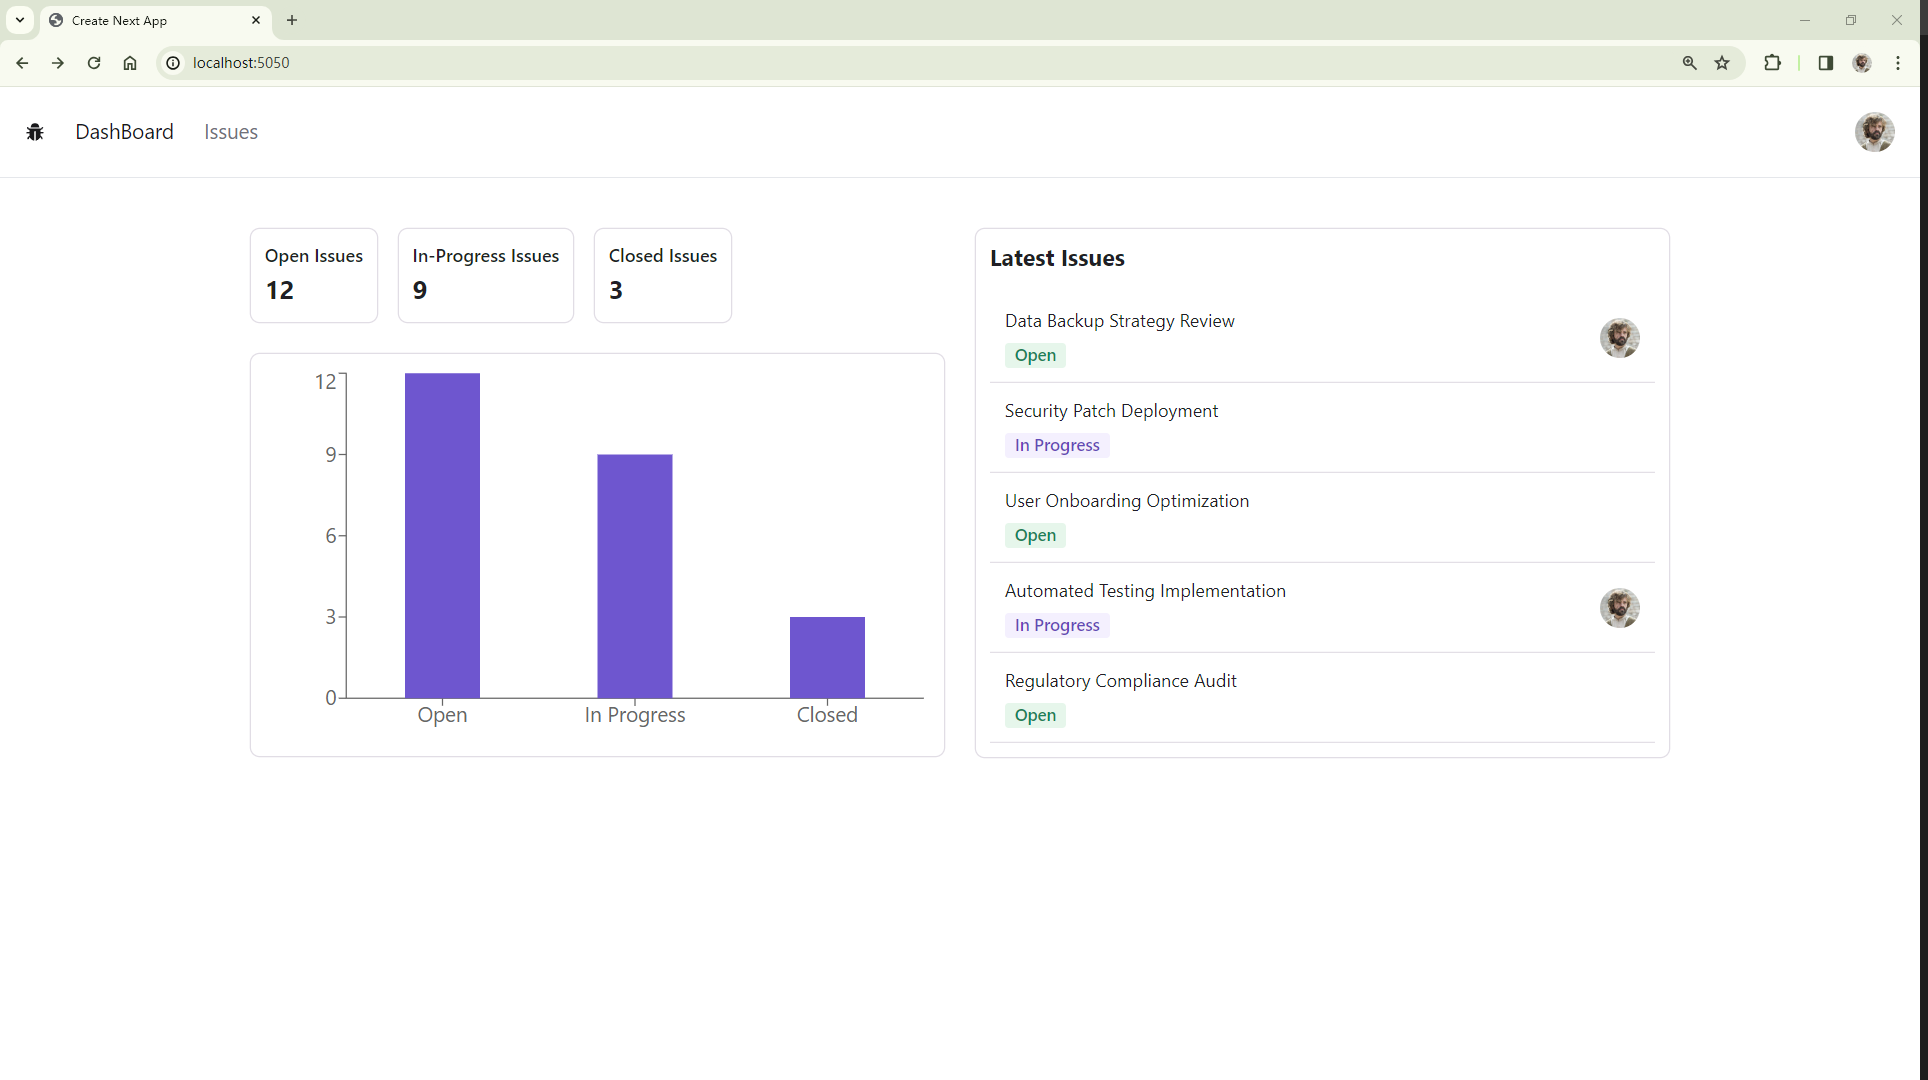
Task: Click In Progress badge under Automated Testing
Action: (x=1057, y=625)
